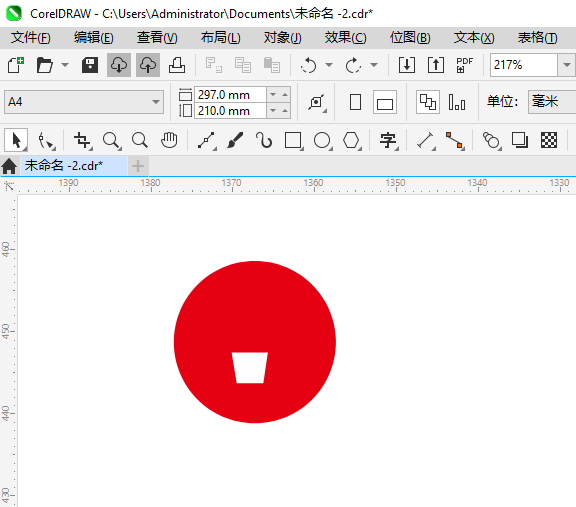Image resolution: width=576 pixels, height=507 pixels.
Task: Open the 位图(B) menu
Action: pos(410,37)
